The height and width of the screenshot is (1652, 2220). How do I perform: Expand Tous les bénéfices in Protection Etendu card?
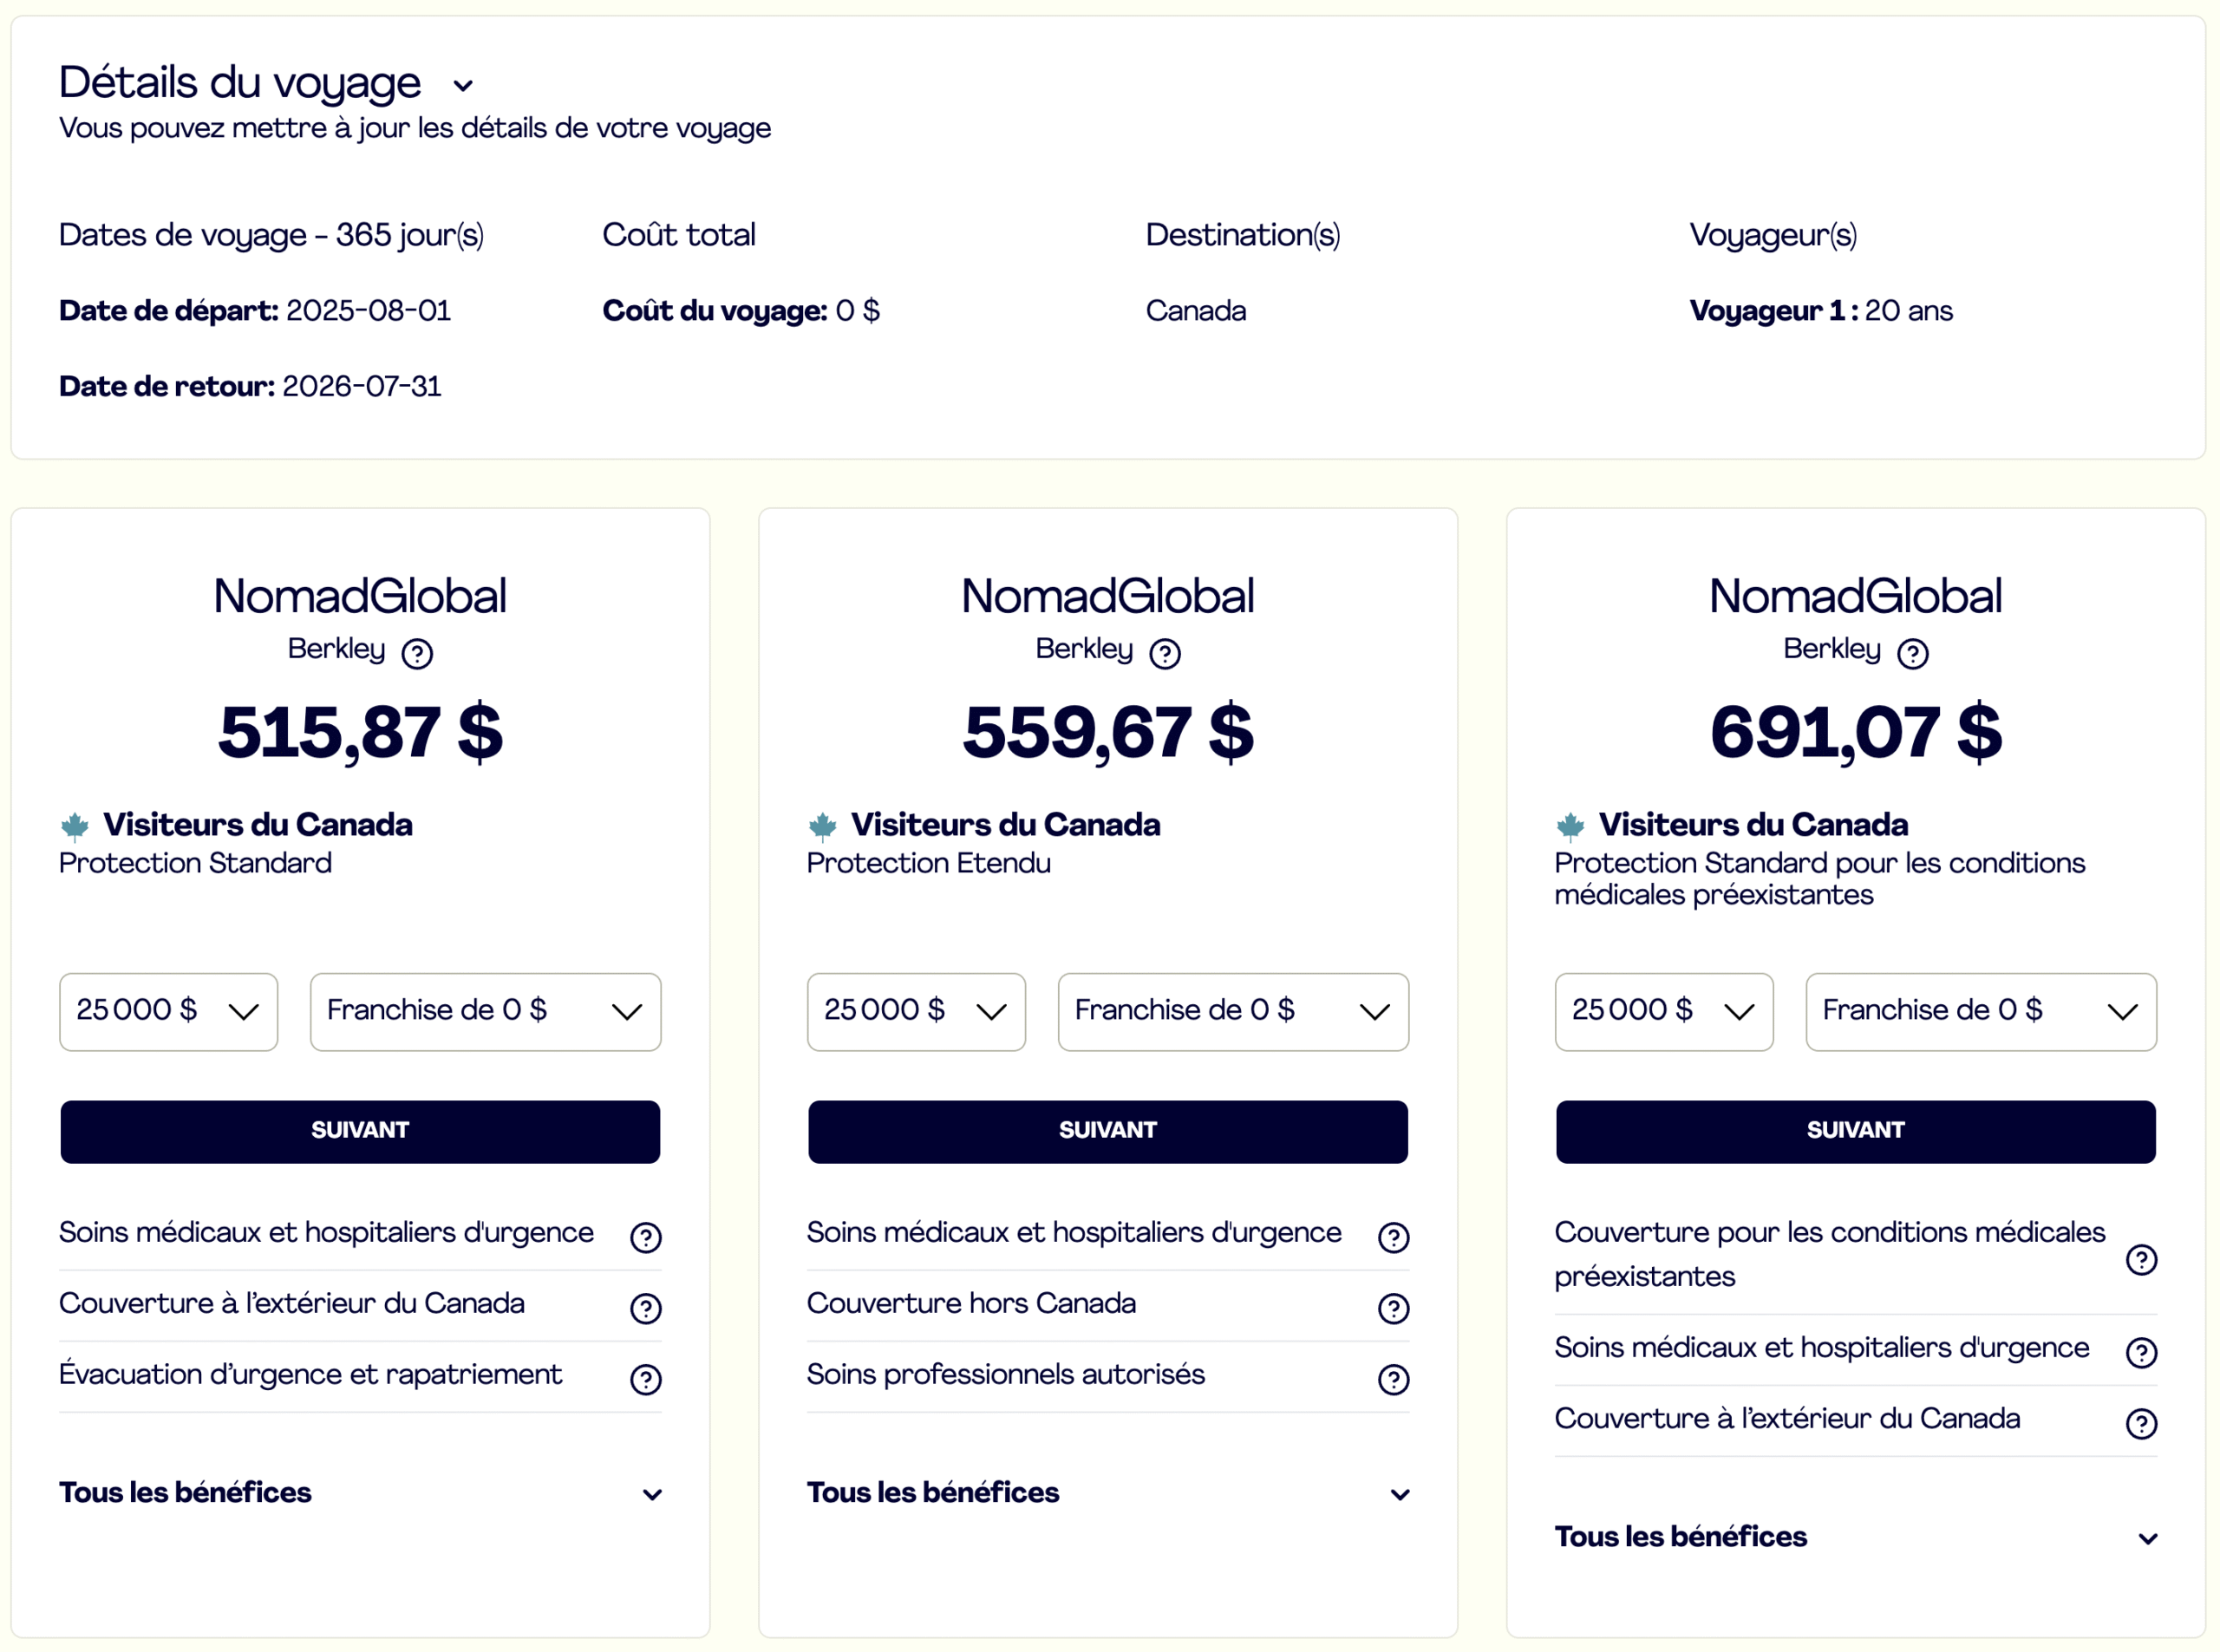pos(1108,1492)
